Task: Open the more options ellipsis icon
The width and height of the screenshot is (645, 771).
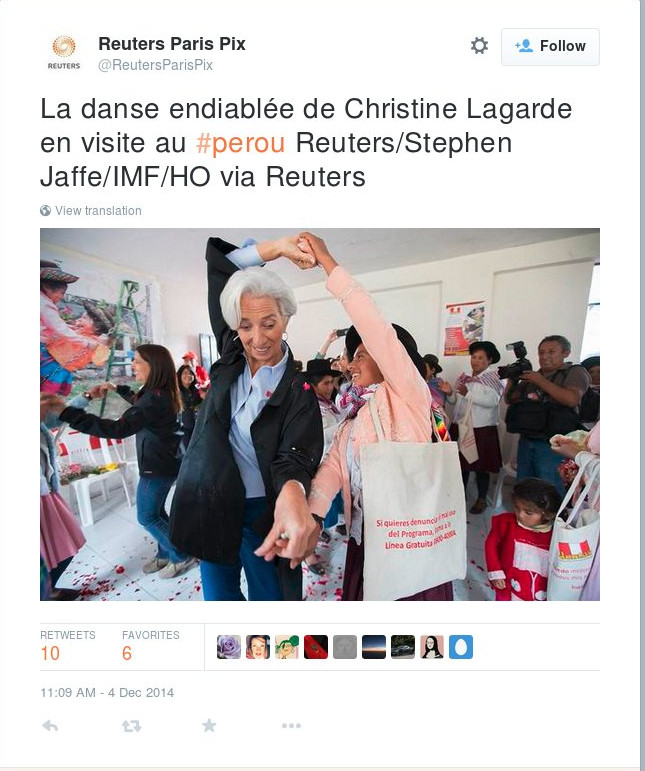Action: (x=291, y=726)
